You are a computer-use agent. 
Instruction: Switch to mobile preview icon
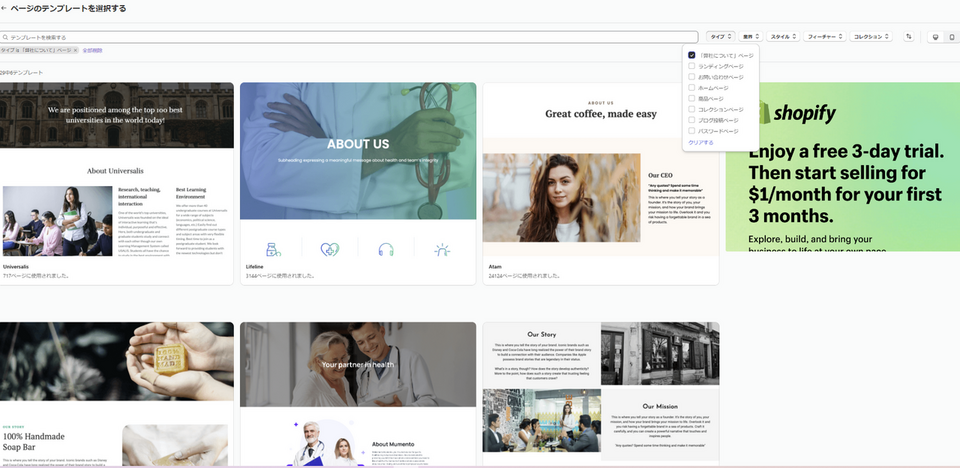pyautogui.click(x=951, y=37)
